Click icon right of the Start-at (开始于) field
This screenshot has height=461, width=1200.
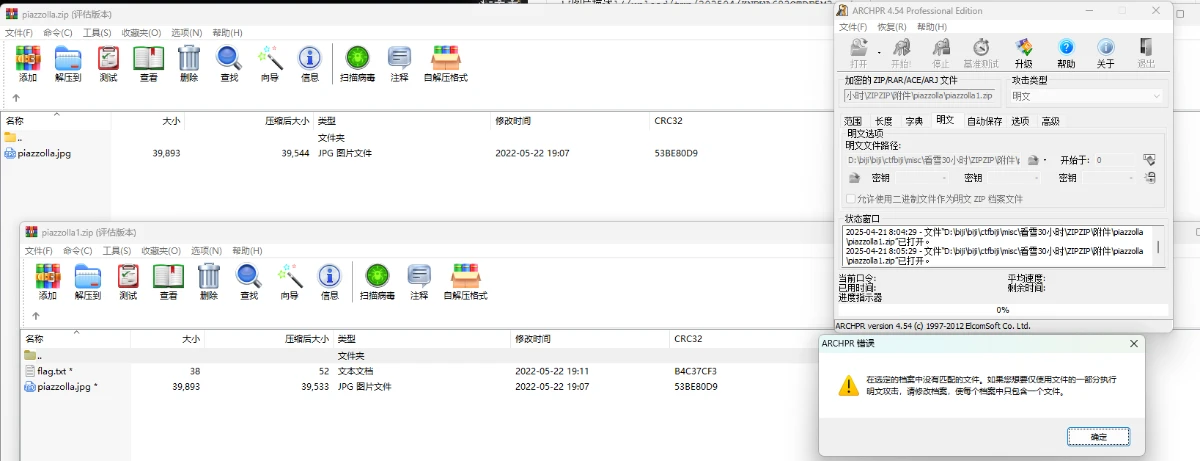point(1150,159)
